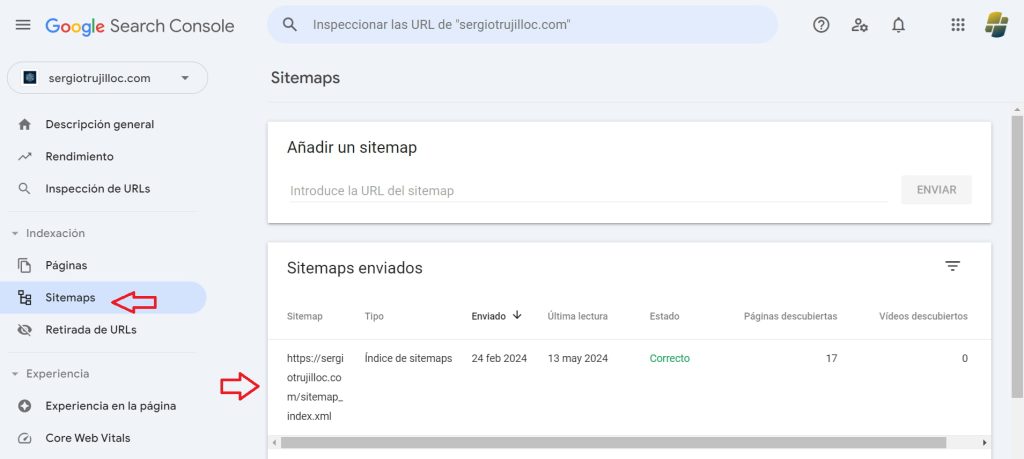The width and height of the screenshot is (1024, 459).
Task: Click the sitemap tree icon in the sidebar
Action: pyautogui.click(x=25, y=298)
